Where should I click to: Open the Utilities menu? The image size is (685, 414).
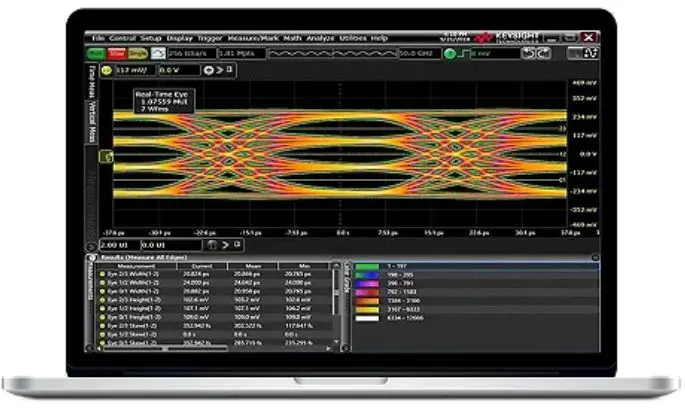click(353, 38)
